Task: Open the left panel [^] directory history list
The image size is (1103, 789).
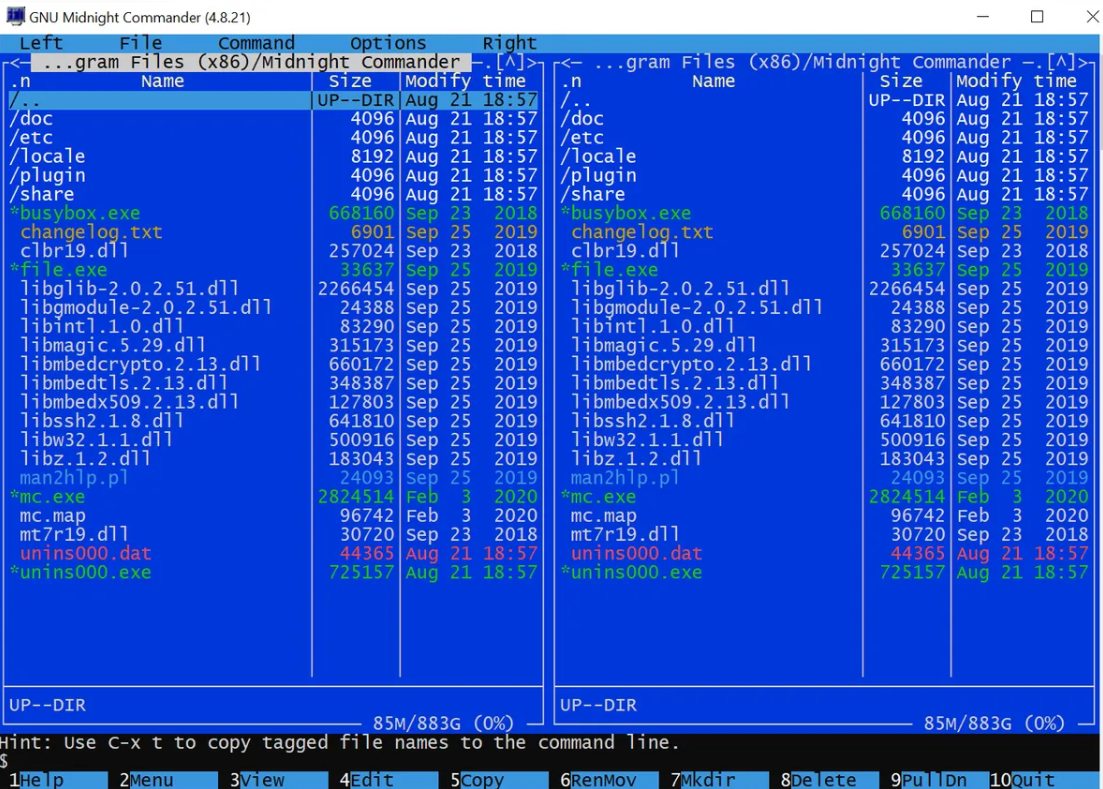Action: click(x=509, y=63)
